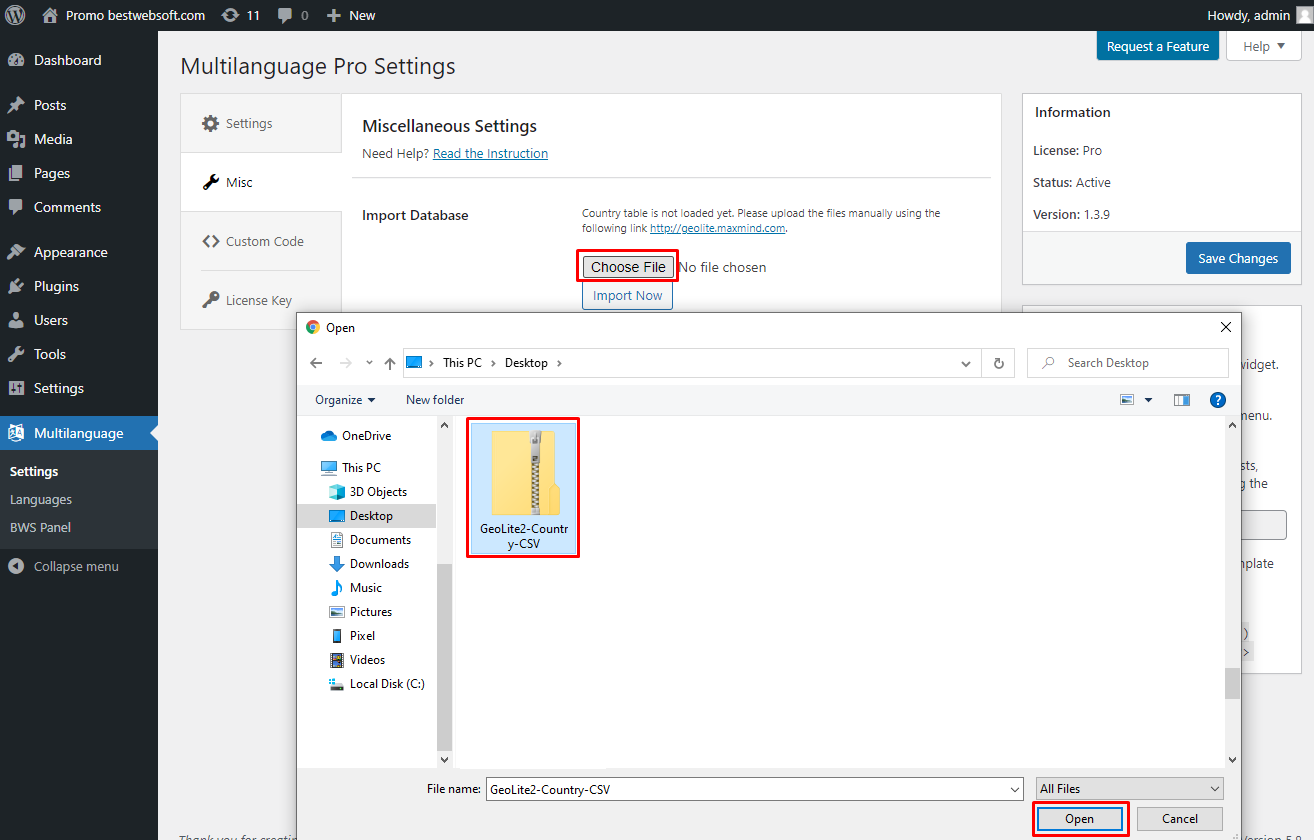Click the Pages icon in sidebar
Screen dimensions: 1314x840
(16, 173)
